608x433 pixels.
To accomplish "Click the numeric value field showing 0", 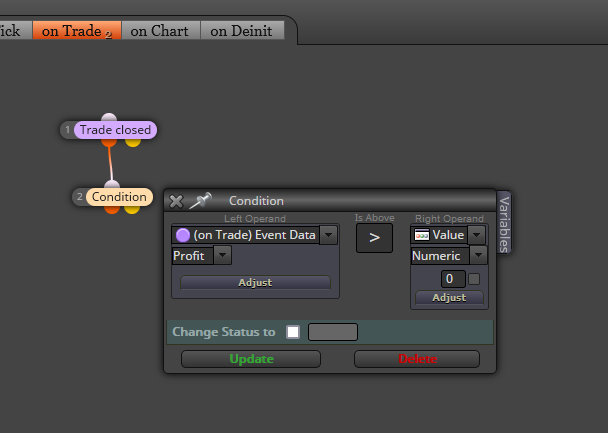I will tap(453, 279).
